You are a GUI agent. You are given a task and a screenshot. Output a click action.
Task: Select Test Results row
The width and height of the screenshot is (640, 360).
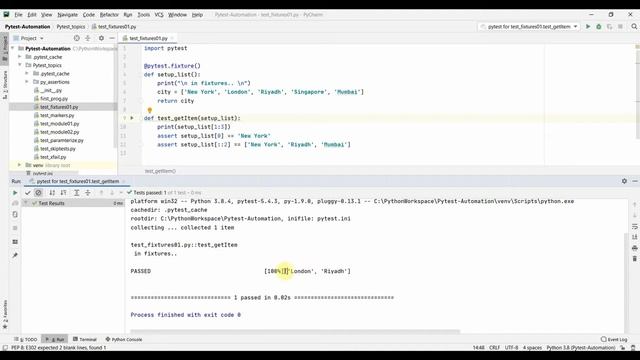[73, 203]
